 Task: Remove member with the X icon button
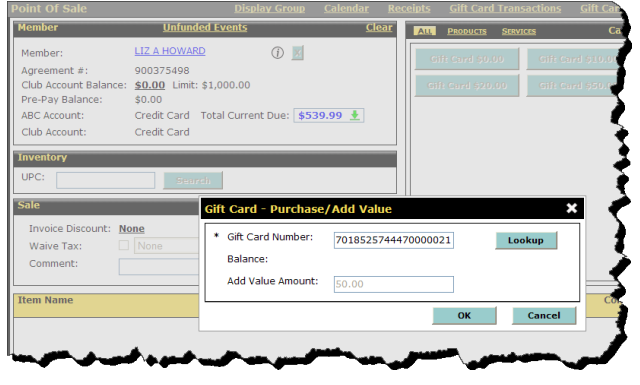pos(298,53)
